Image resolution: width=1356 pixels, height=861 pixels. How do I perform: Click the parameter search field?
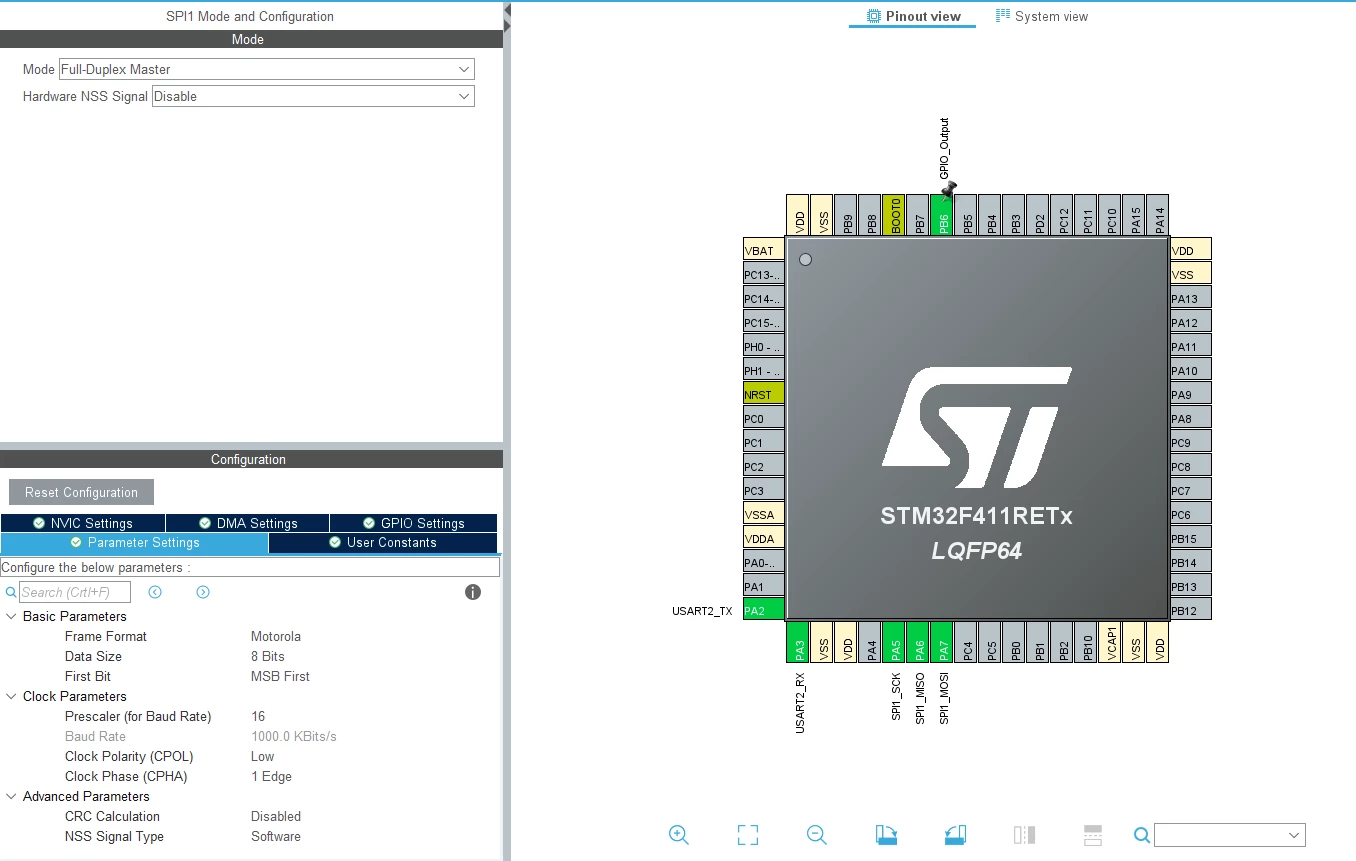[75, 592]
